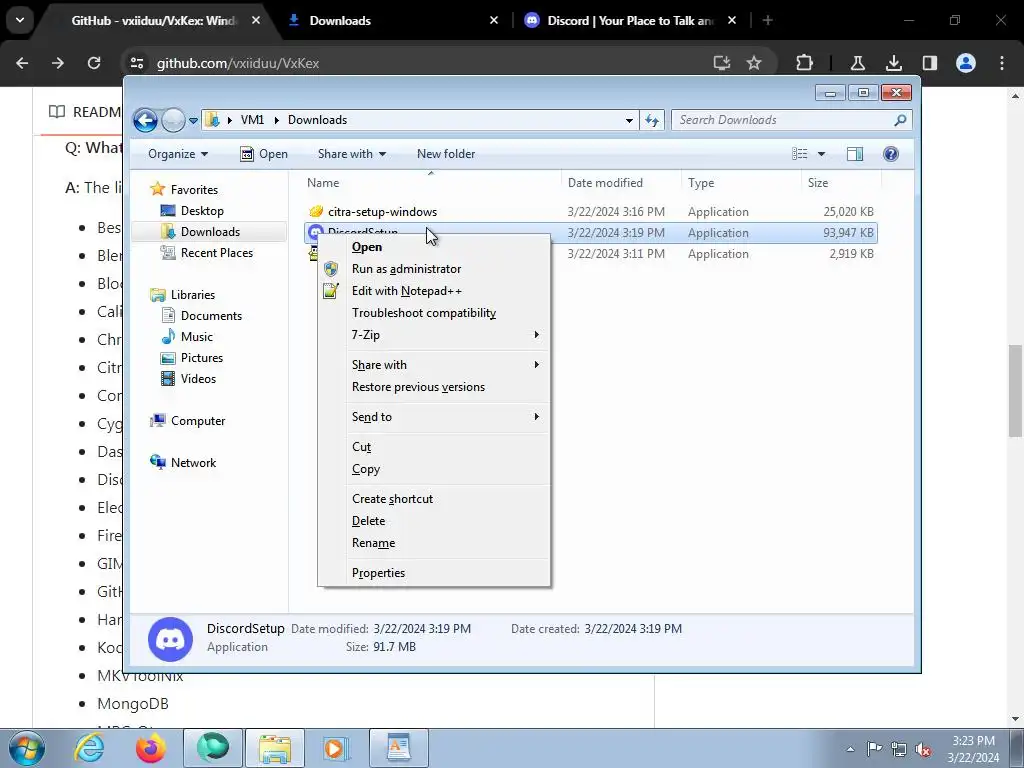The width and height of the screenshot is (1024, 768).
Task: Open browser extensions puzzle icon
Action: [805, 63]
